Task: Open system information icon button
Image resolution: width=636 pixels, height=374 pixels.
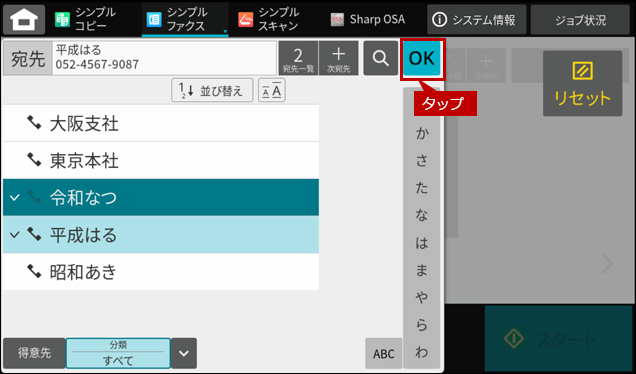Action: [477, 19]
